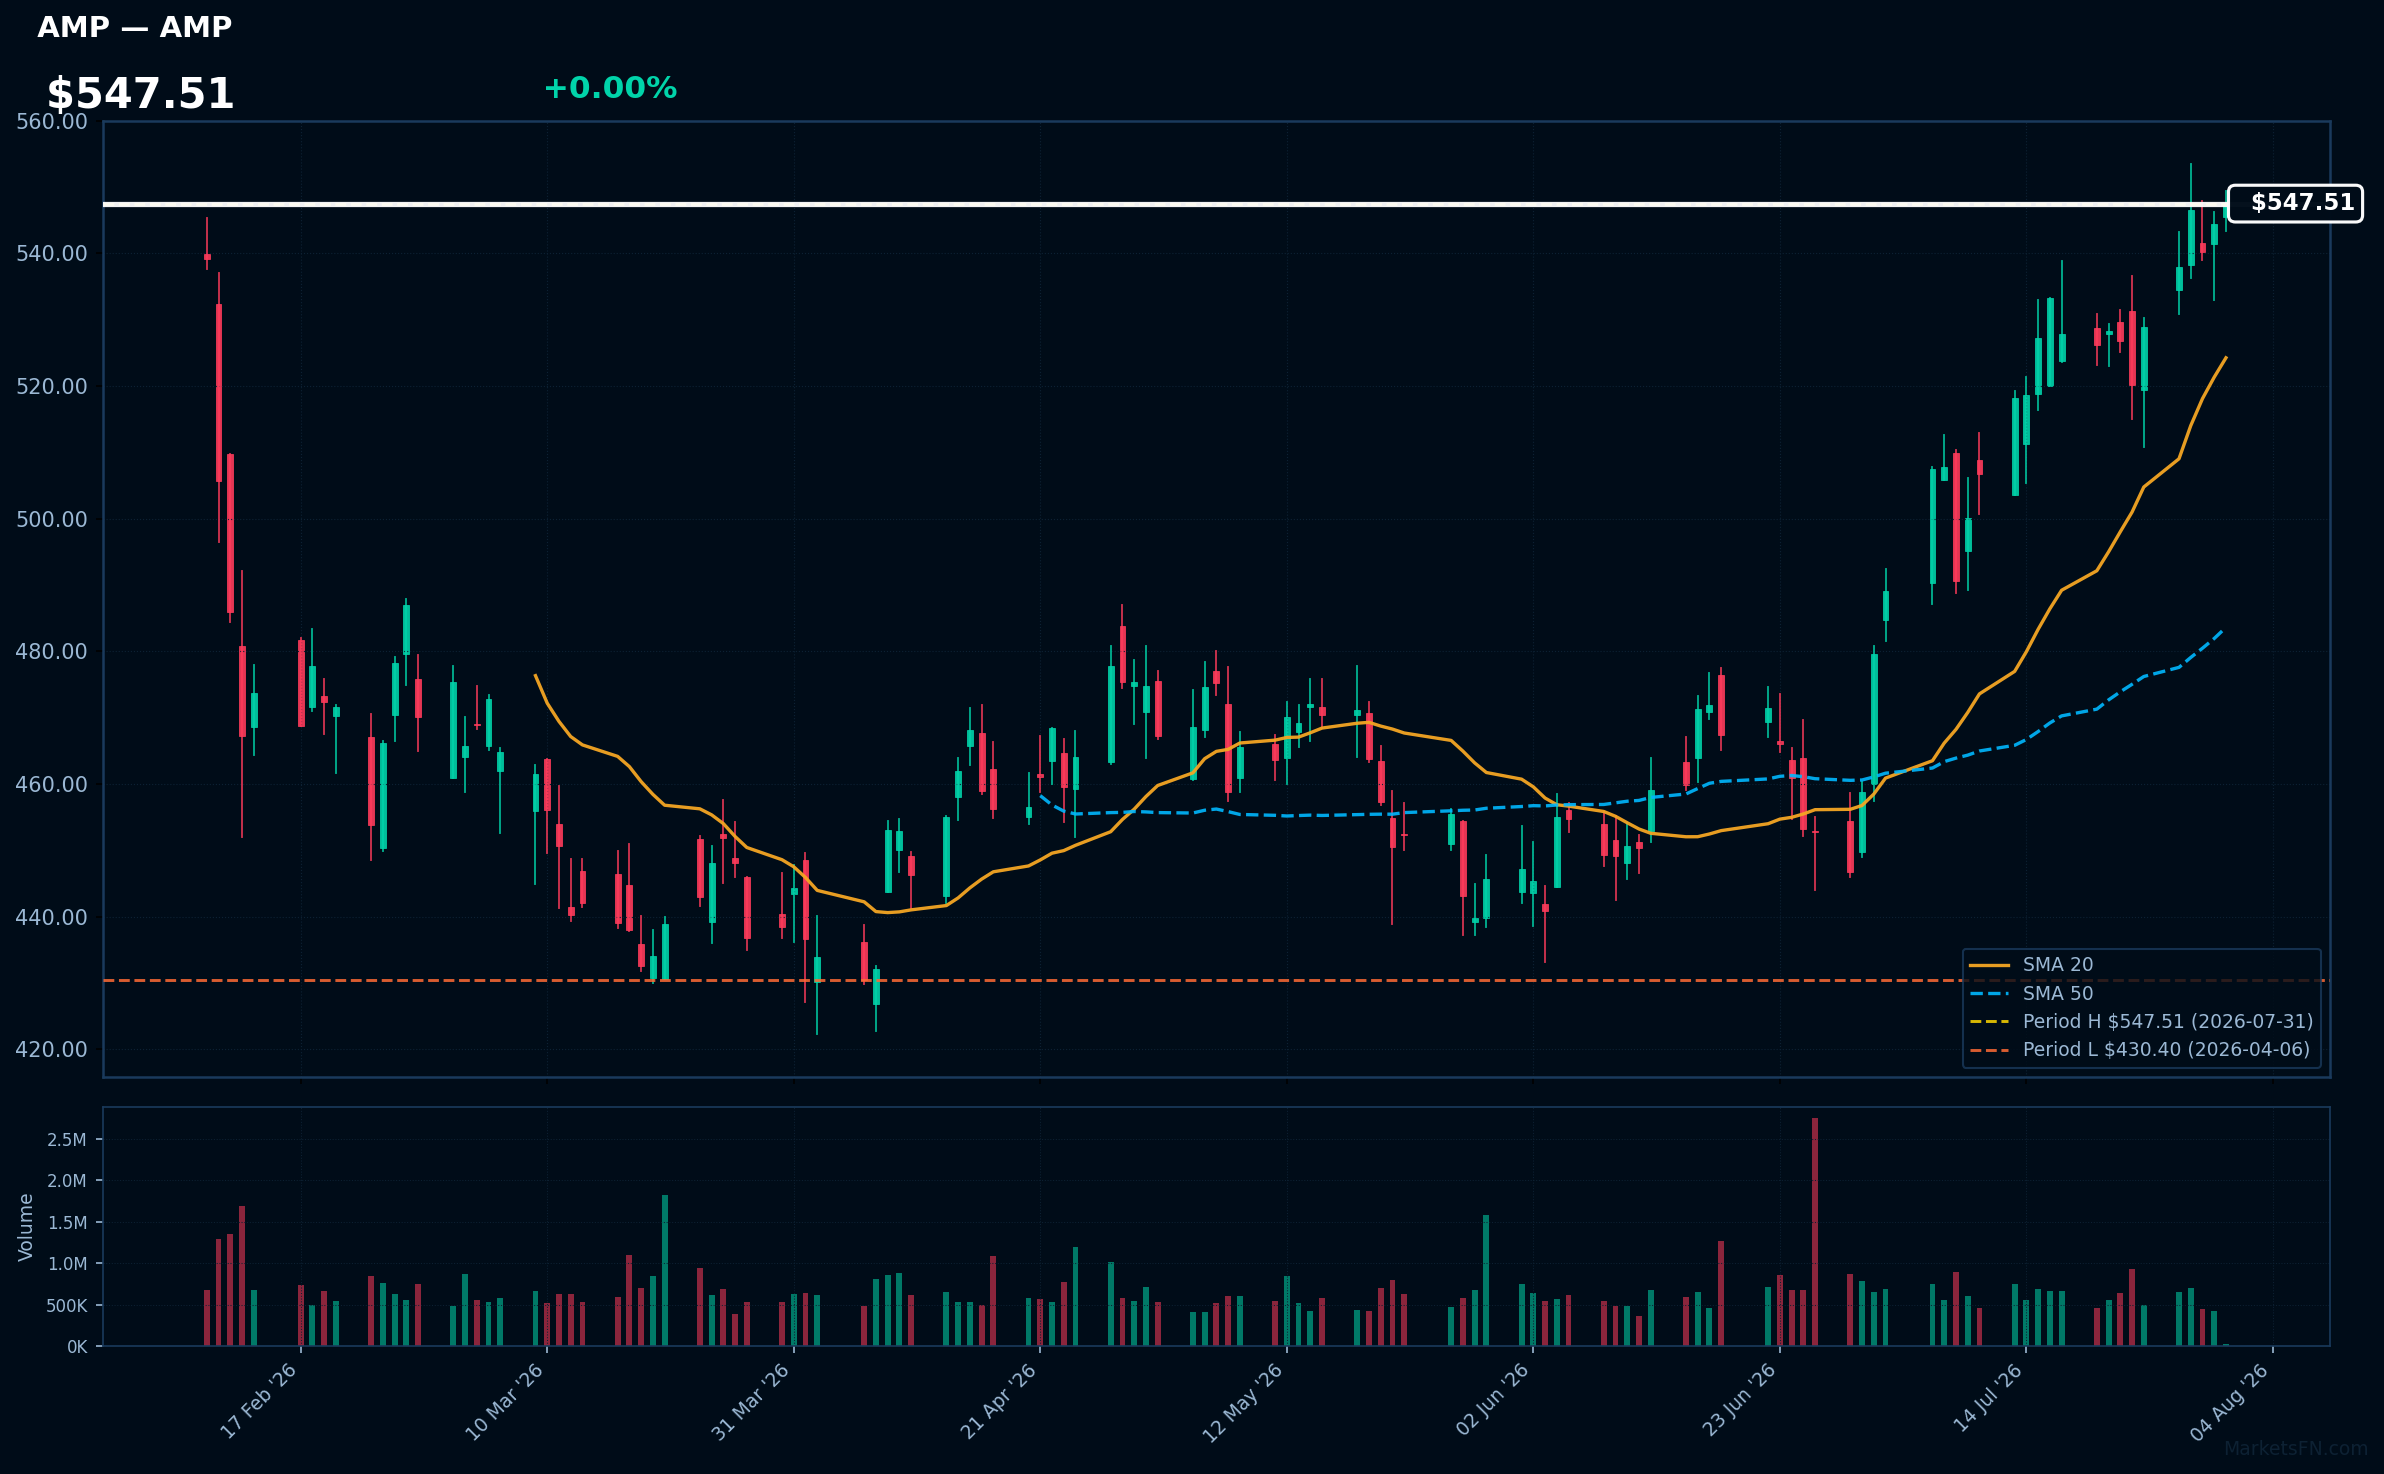This screenshot has width=2384, height=1474.
Task: Click the 04 Aug '26 date label
Action: click(x=2230, y=1402)
